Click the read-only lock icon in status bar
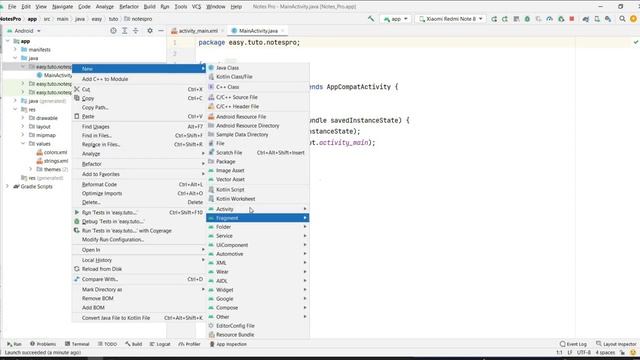Screen dimensions: 640x360 (x=622, y=352)
